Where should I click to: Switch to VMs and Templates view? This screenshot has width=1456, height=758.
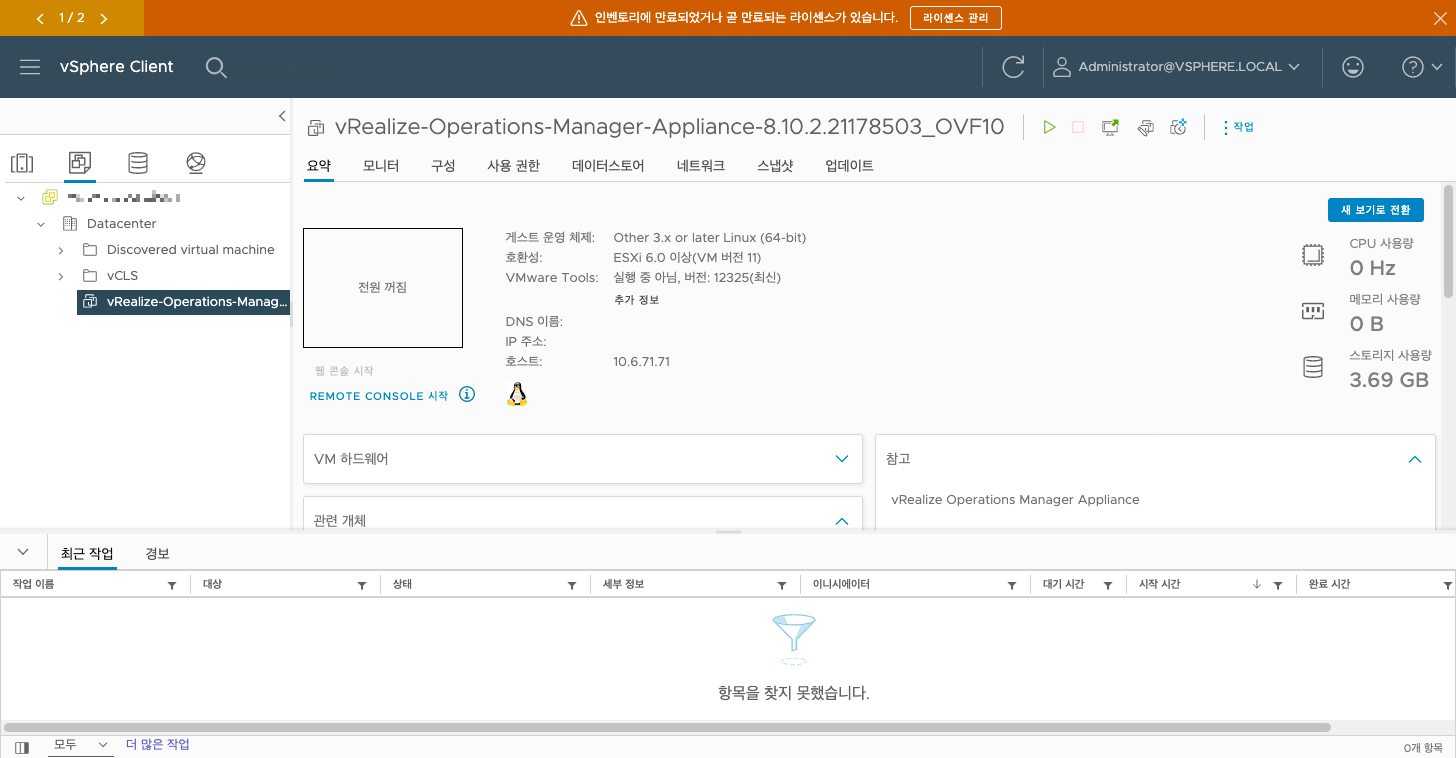80,162
